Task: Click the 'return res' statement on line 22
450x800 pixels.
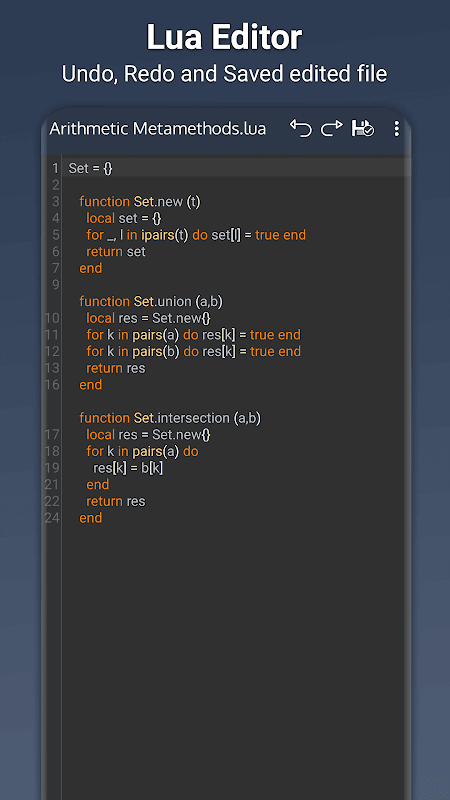Action: point(116,501)
